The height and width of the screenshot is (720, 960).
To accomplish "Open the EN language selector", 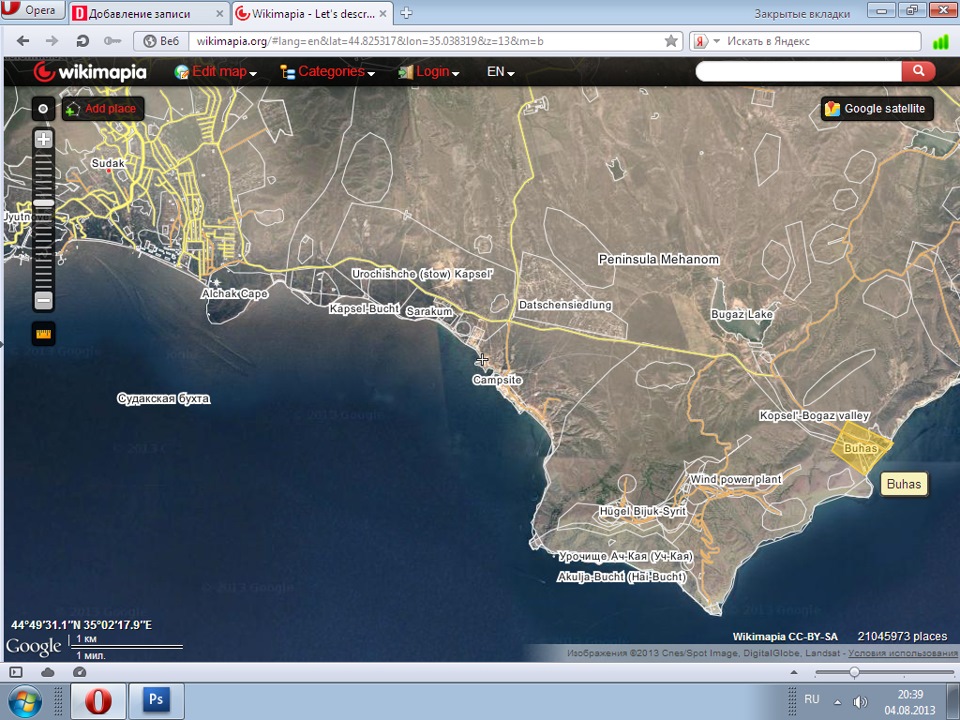I will 500,72.
